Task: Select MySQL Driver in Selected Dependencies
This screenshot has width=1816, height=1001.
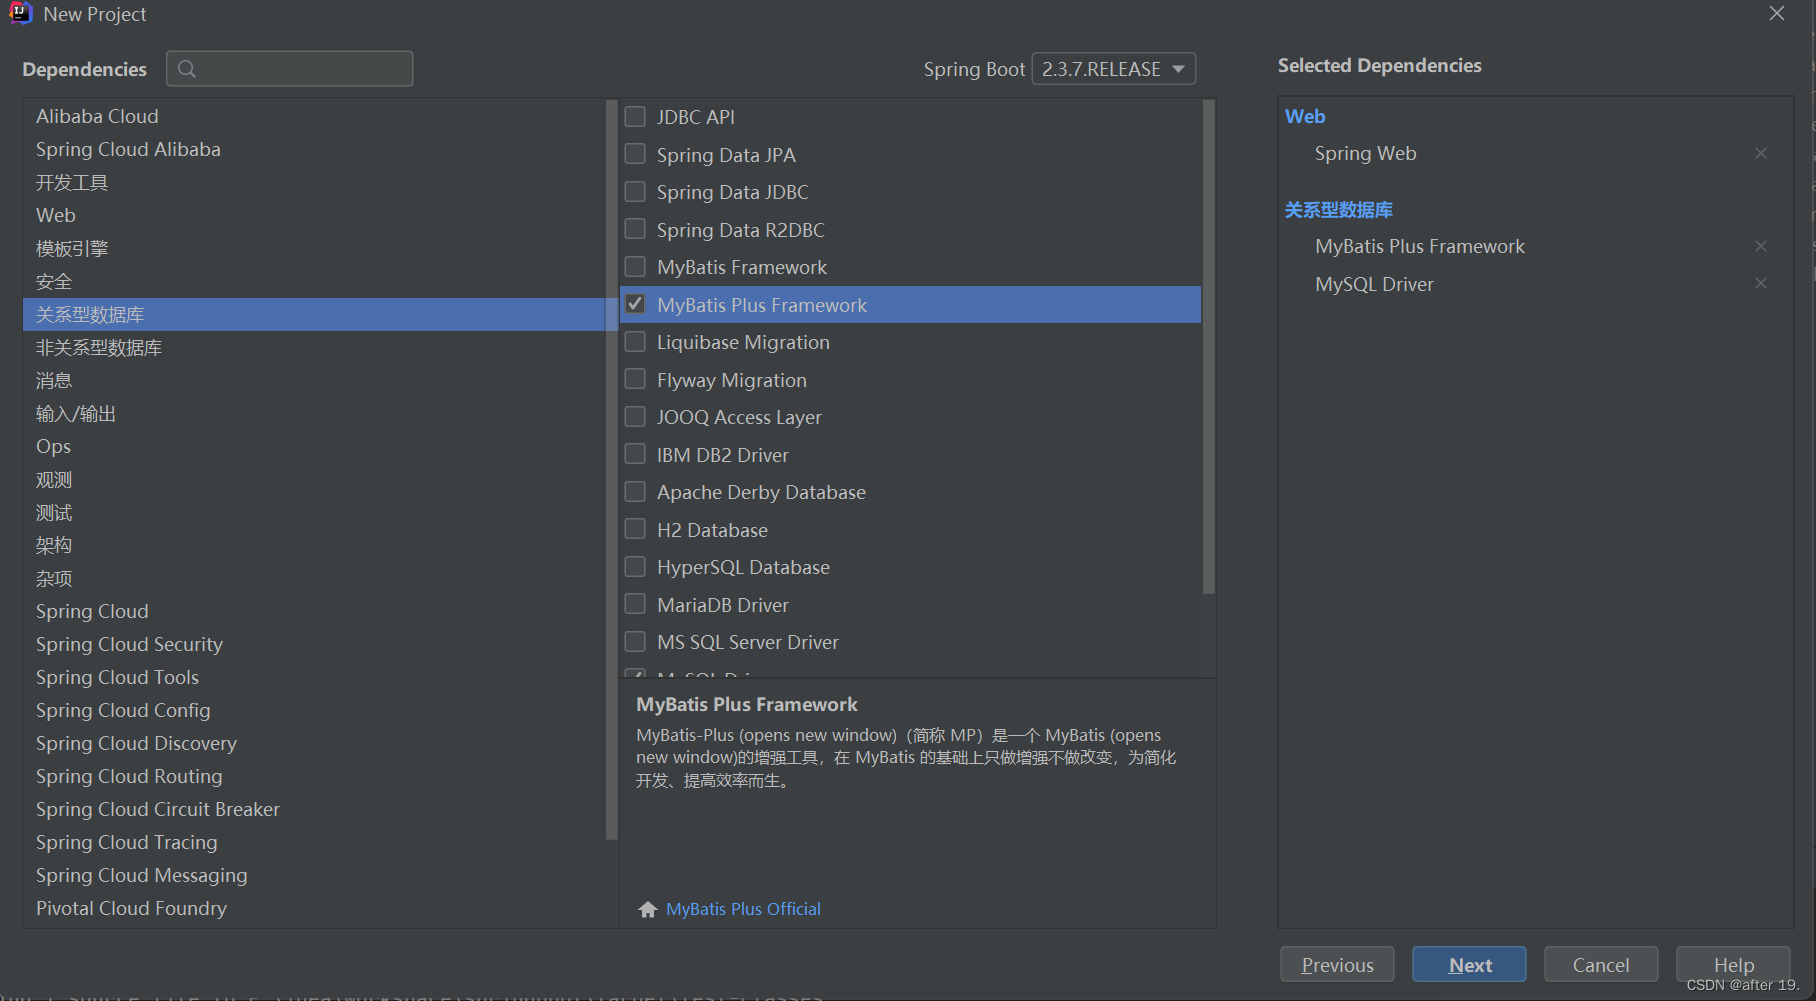Action: pos(1374,284)
